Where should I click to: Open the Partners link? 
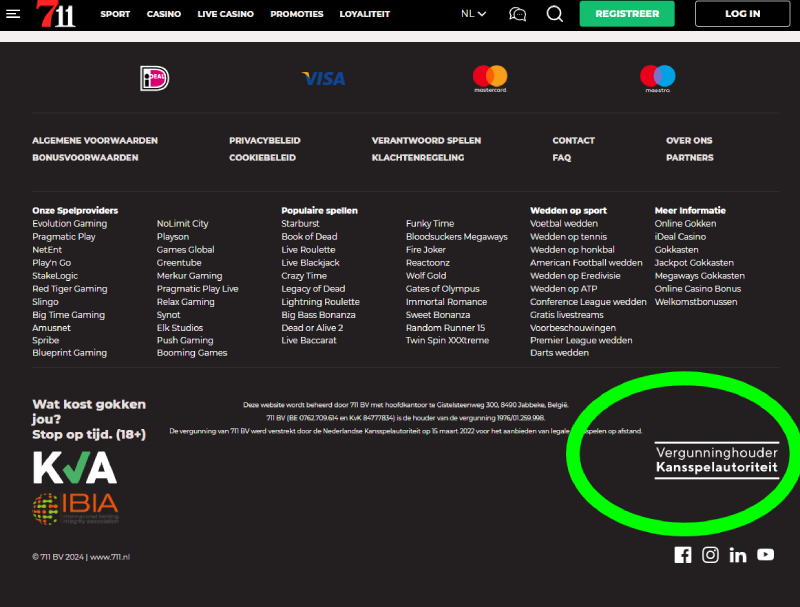[690, 158]
